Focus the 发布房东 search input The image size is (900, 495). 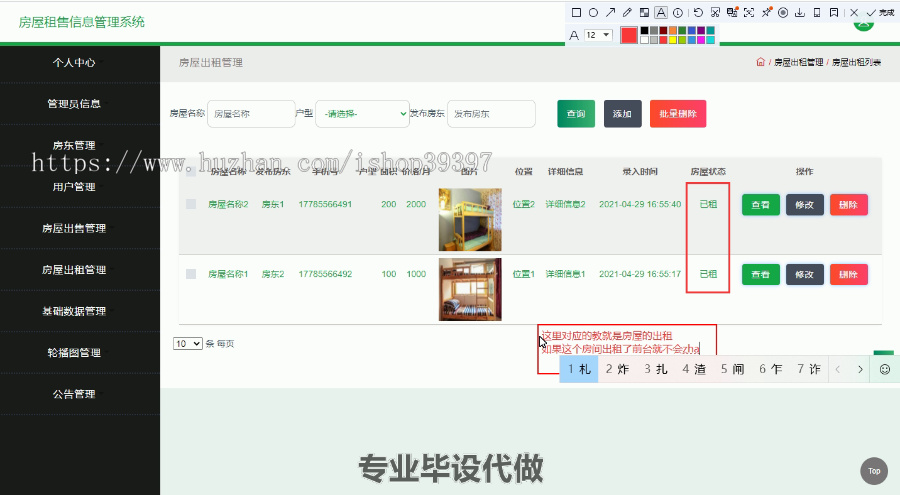[491, 114]
